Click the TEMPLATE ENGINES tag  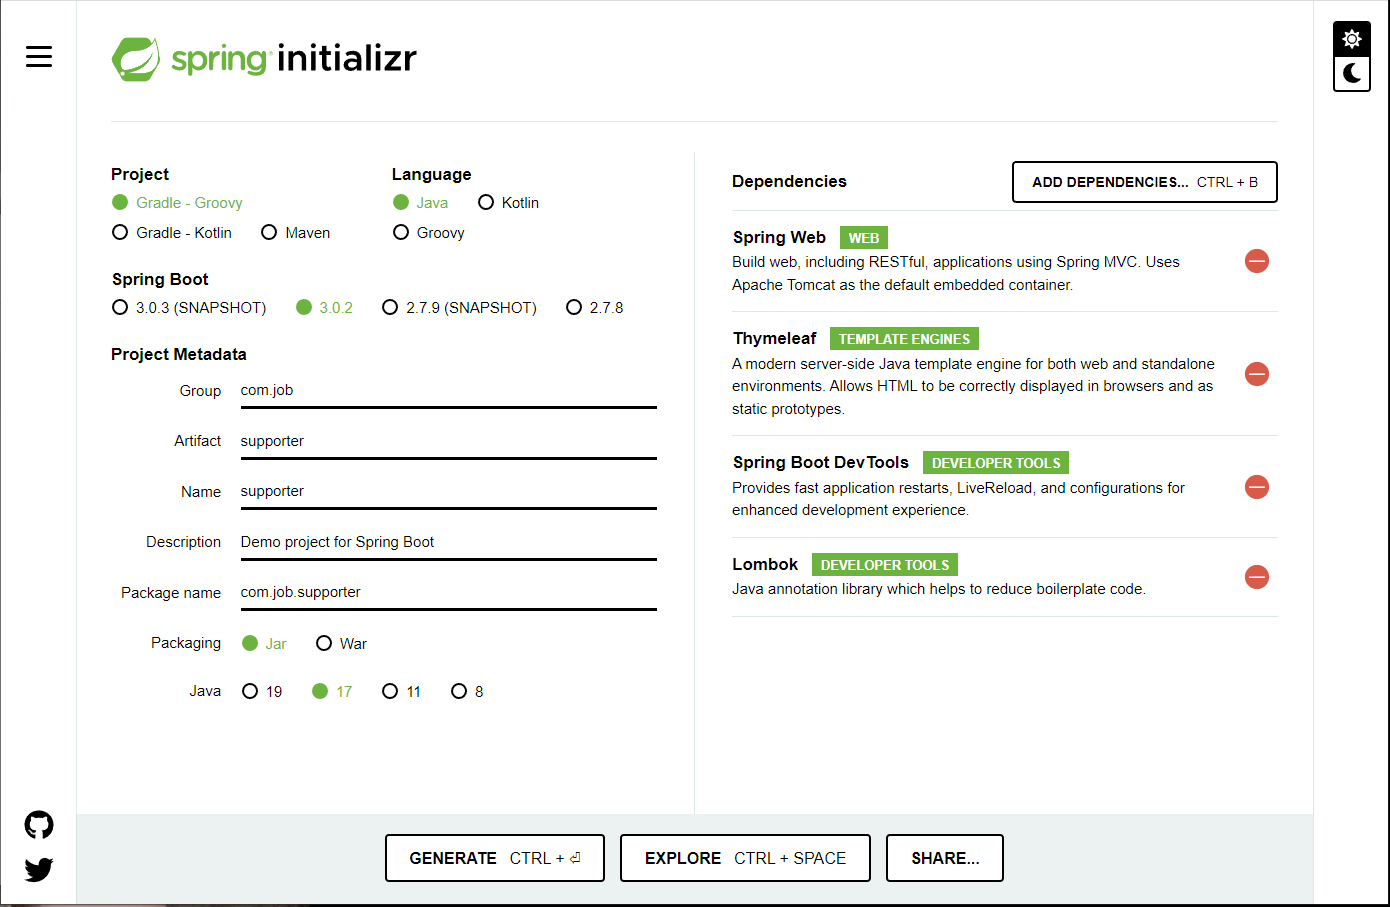click(x=904, y=339)
